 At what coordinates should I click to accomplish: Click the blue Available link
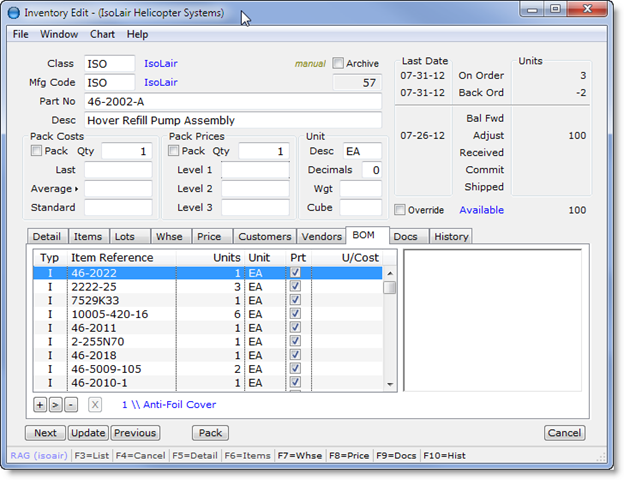tap(481, 210)
